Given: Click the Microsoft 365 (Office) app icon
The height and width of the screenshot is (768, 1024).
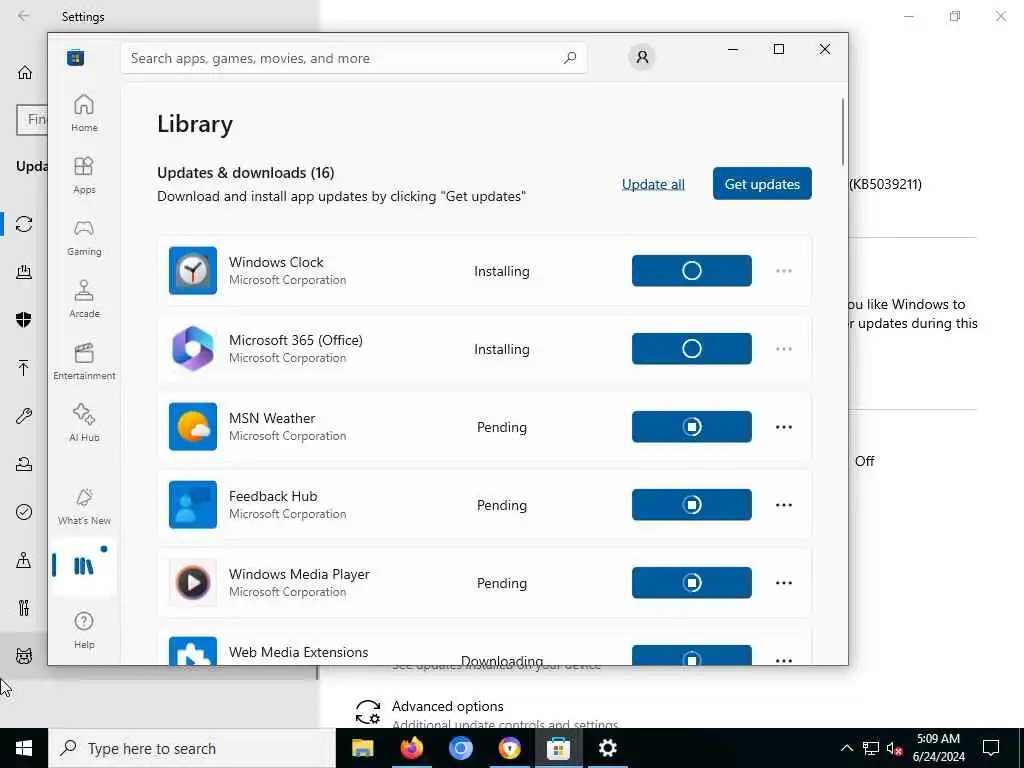Looking at the screenshot, I should tap(193, 349).
